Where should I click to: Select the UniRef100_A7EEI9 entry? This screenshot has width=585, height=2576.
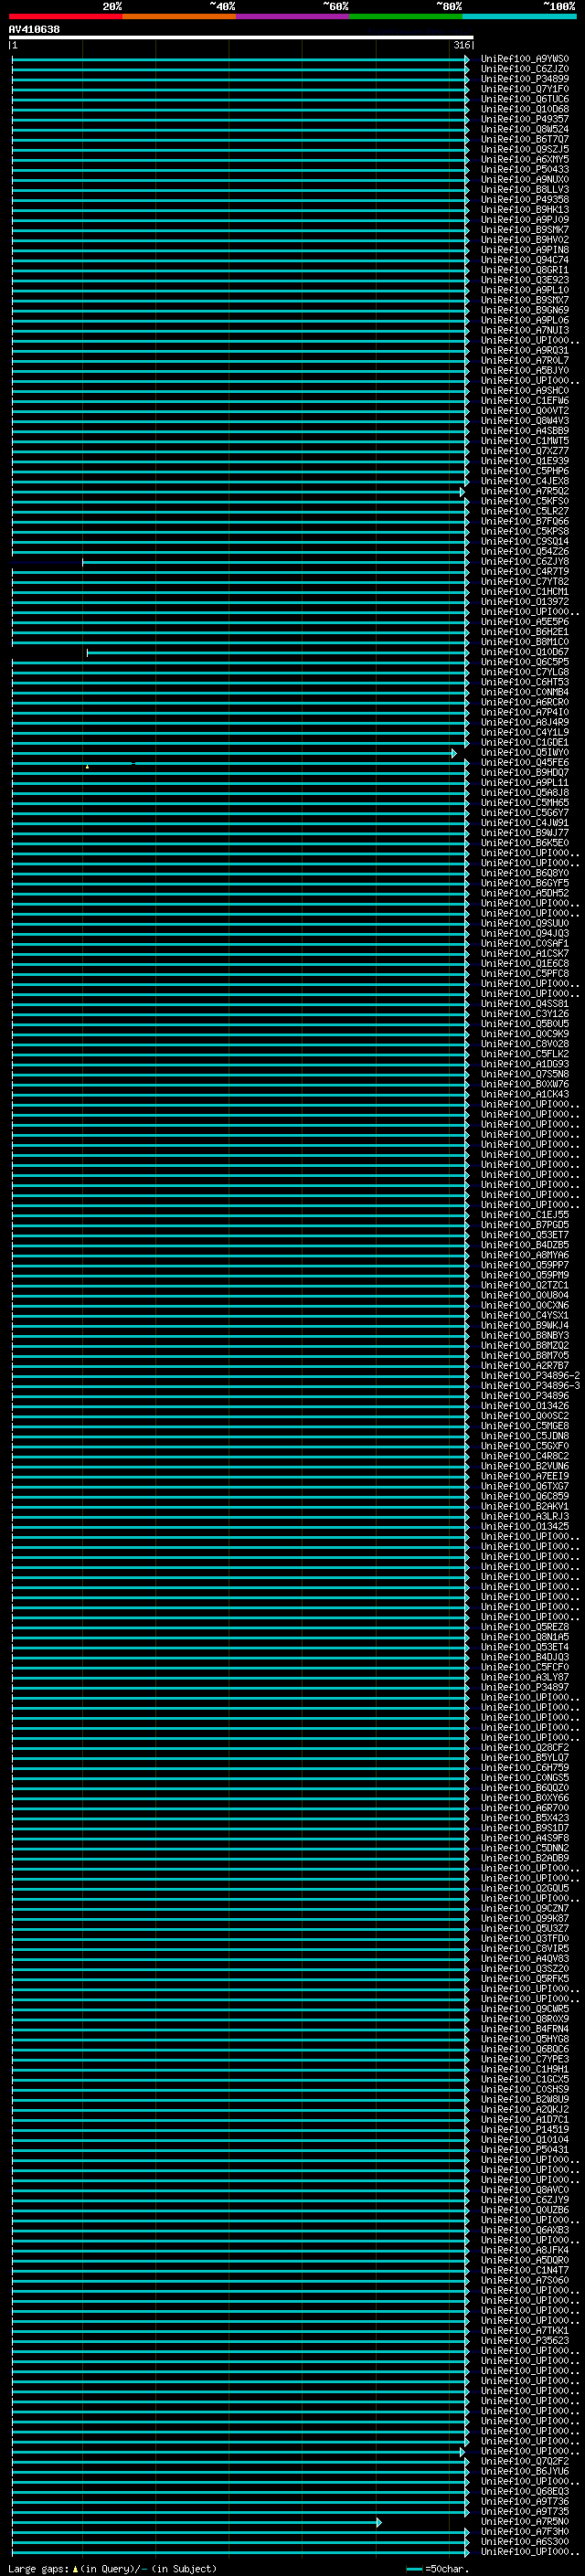point(524,1477)
